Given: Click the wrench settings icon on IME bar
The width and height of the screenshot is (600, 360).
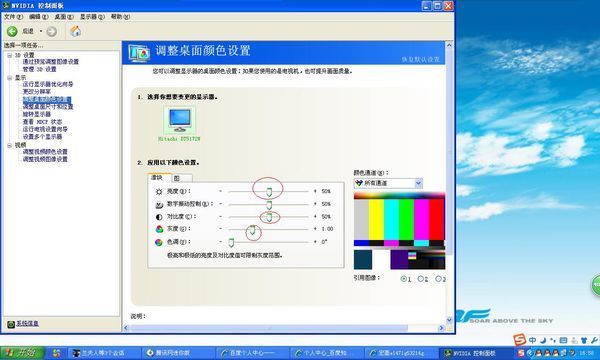Looking at the screenshot, I should (x=594, y=340).
